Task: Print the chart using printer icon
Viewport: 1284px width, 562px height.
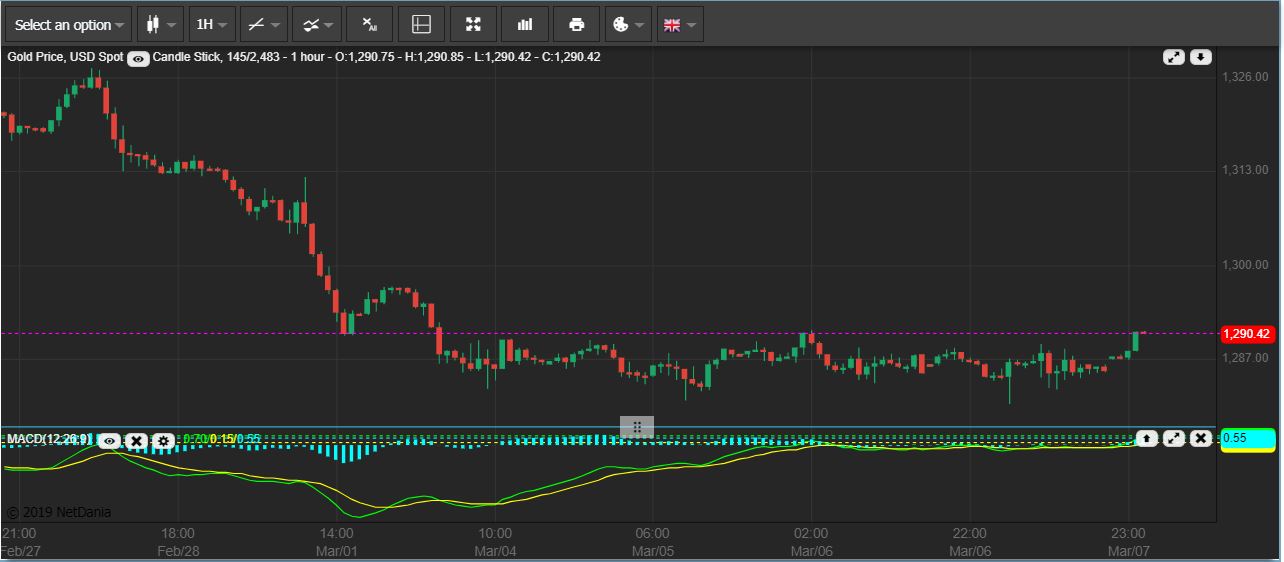Action: (x=576, y=24)
